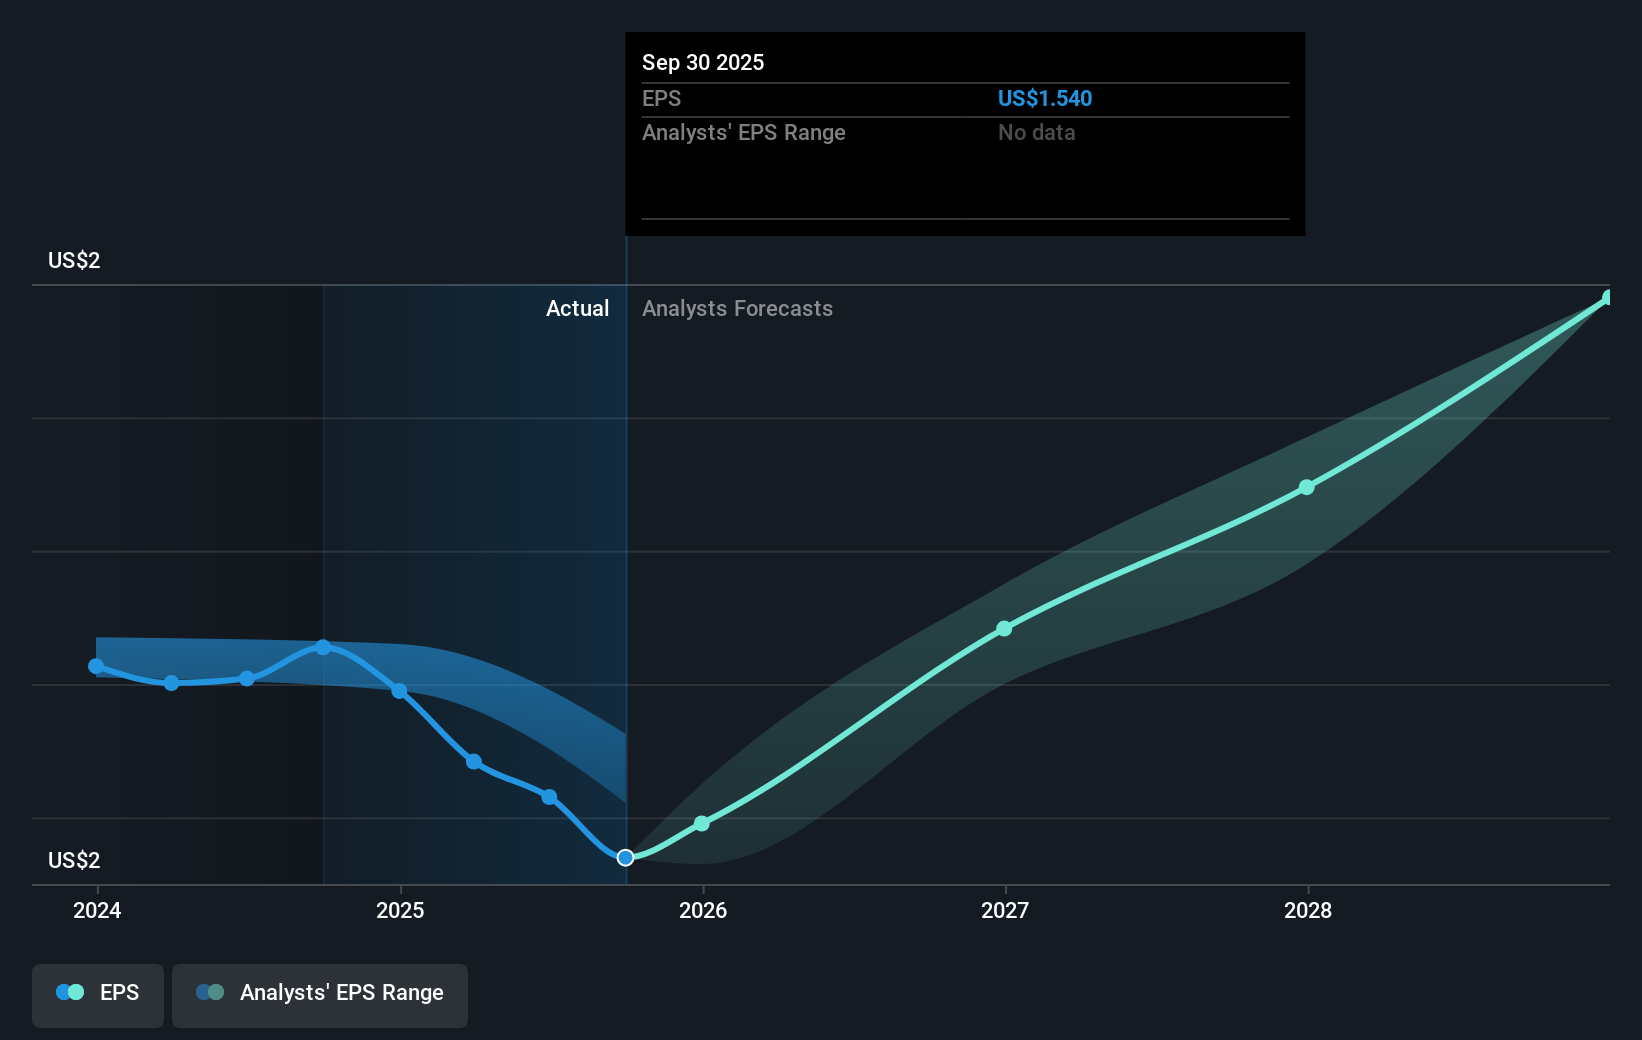
Task: Click the Sep 30 2025 tooltip date heading
Action: coord(703,63)
